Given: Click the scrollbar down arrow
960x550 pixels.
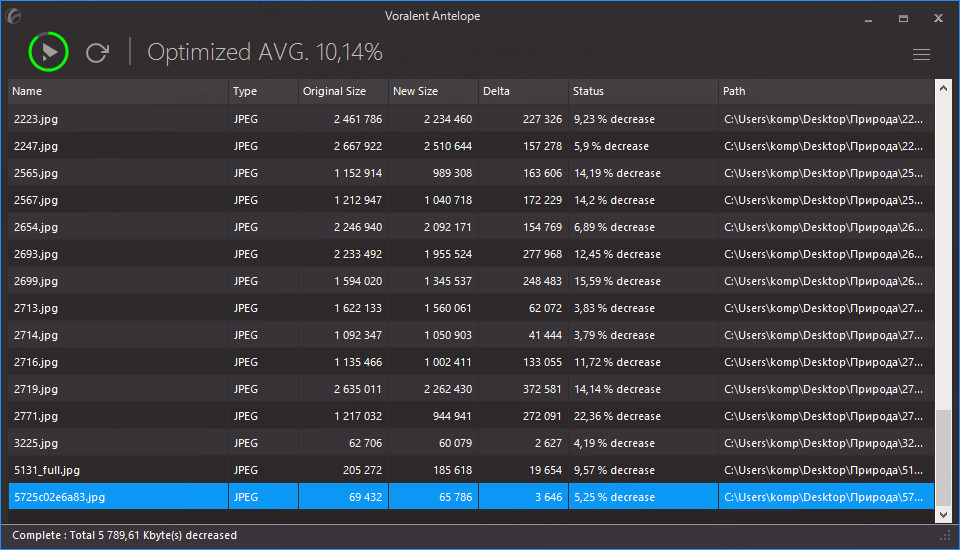Looking at the screenshot, I should tap(943, 514).
